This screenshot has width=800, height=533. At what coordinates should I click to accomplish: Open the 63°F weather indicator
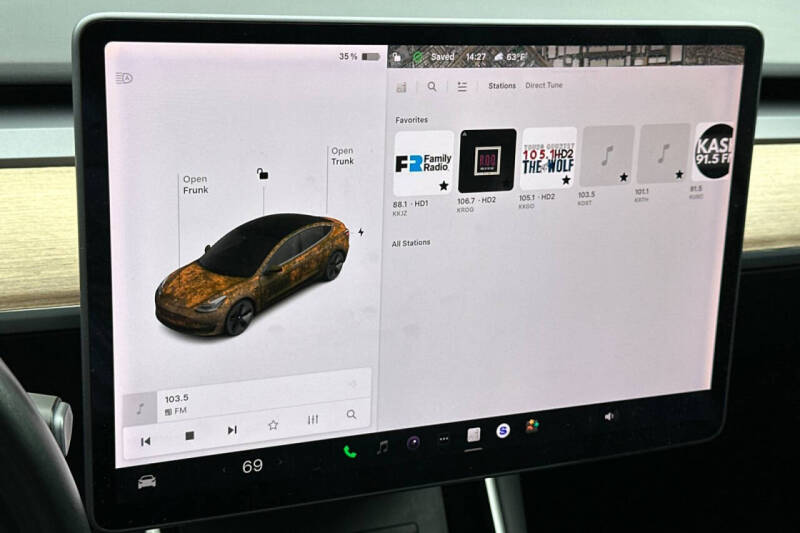pos(510,57)
